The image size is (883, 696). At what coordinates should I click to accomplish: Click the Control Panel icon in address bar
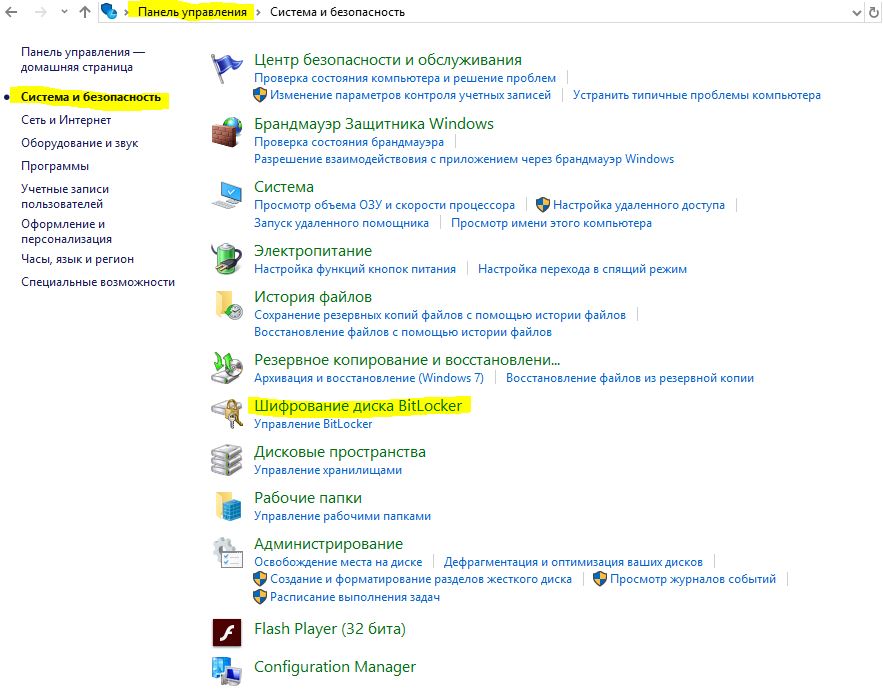(109, 11)
